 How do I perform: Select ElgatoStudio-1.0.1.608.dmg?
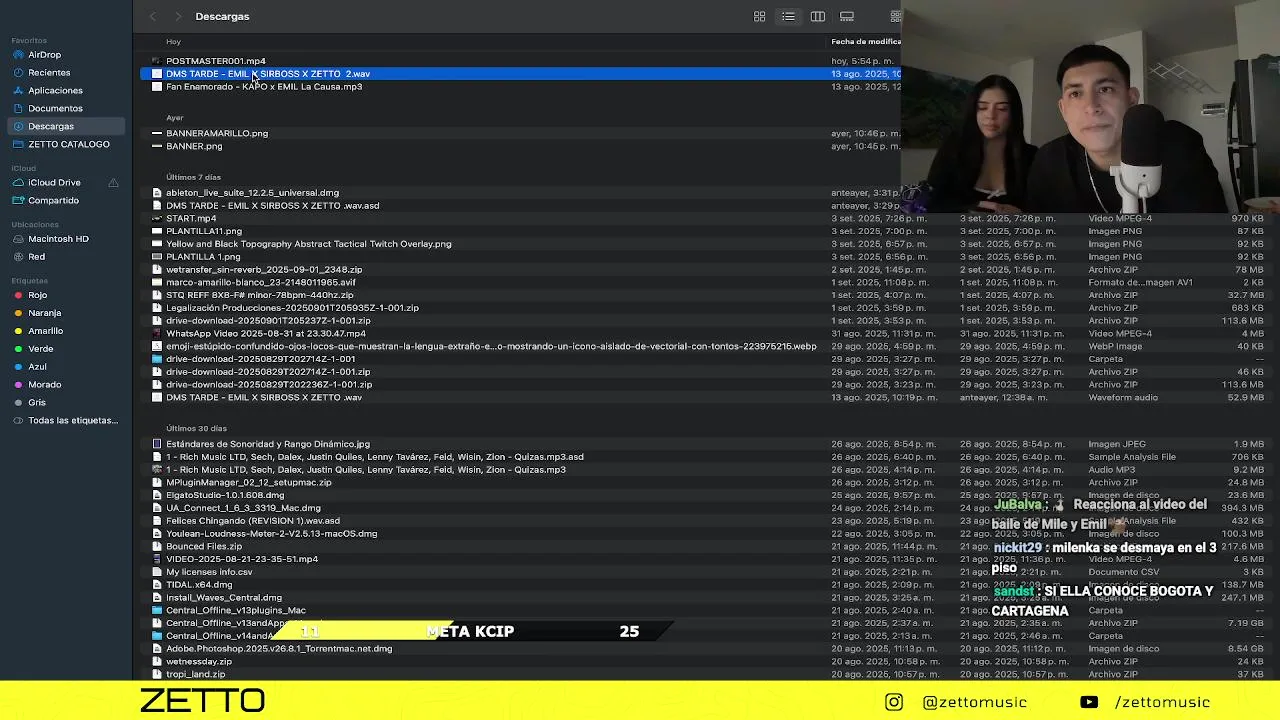pos(225,495)
